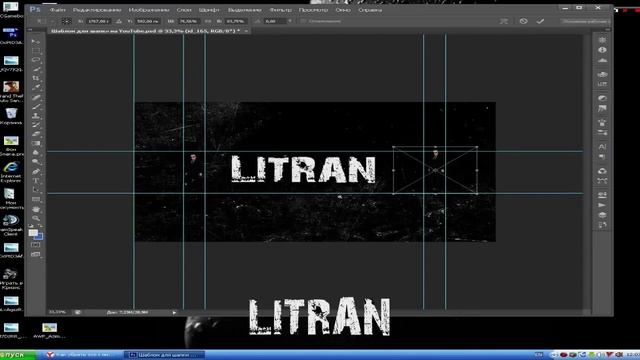Select the Clone Stamp tool

click(36, 116)
